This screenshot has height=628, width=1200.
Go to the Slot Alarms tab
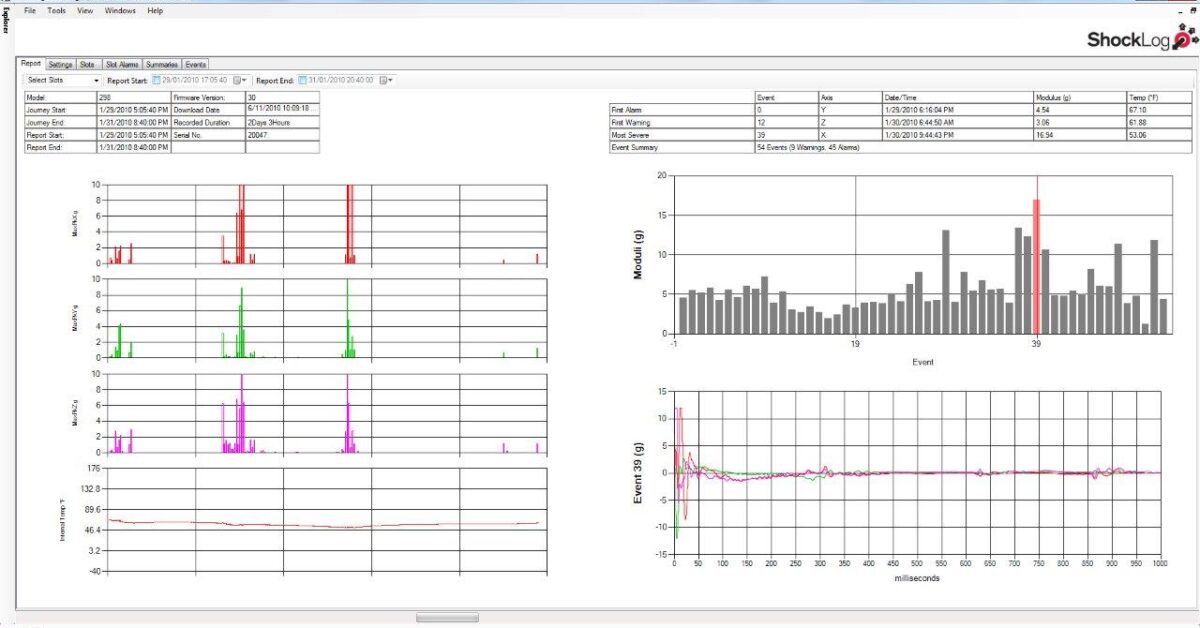click(122, 64)
